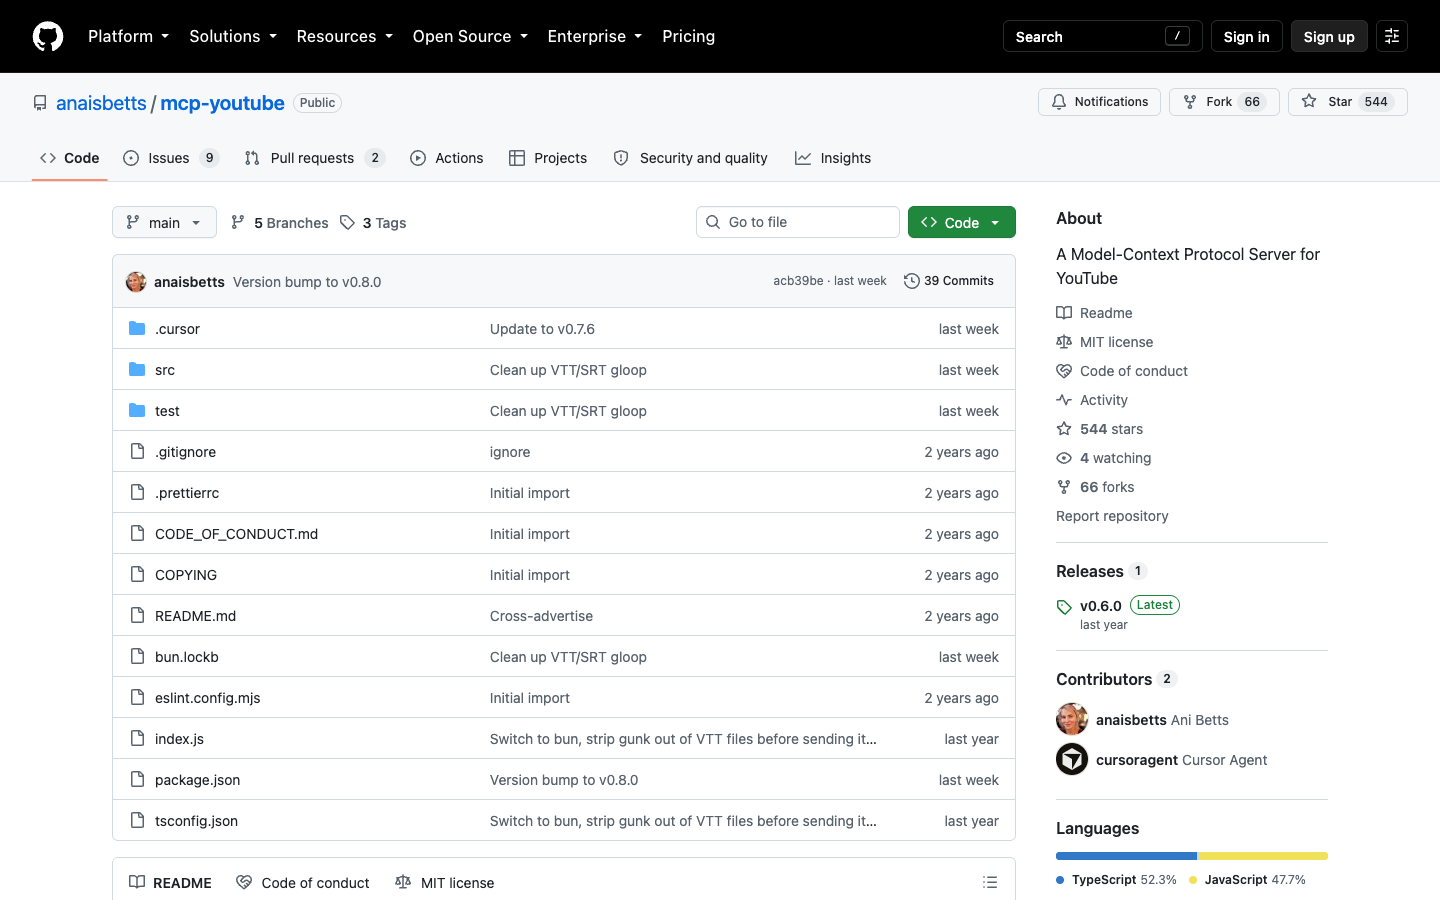The width and height of the screenshot is (1440, 900).
Task: Open README.md file
Action: [x=195, y=616]
